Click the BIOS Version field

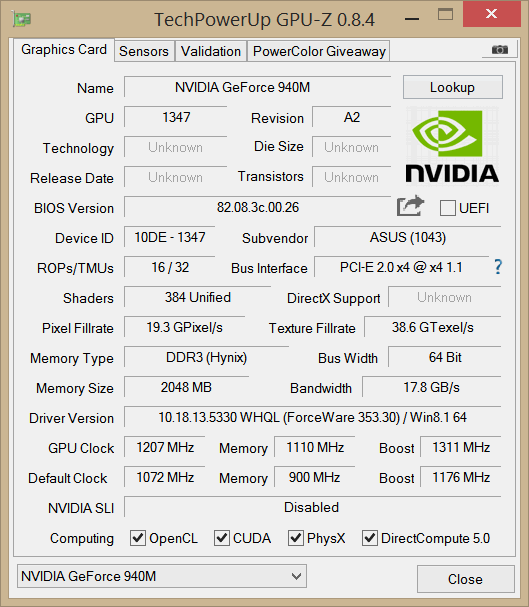coord(257,207)
